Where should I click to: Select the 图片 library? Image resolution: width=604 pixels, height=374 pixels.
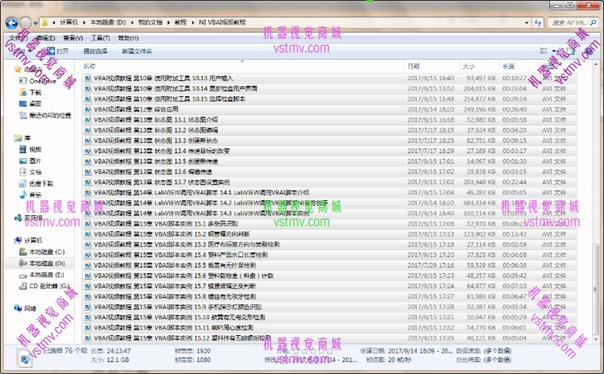coord(30,161)
